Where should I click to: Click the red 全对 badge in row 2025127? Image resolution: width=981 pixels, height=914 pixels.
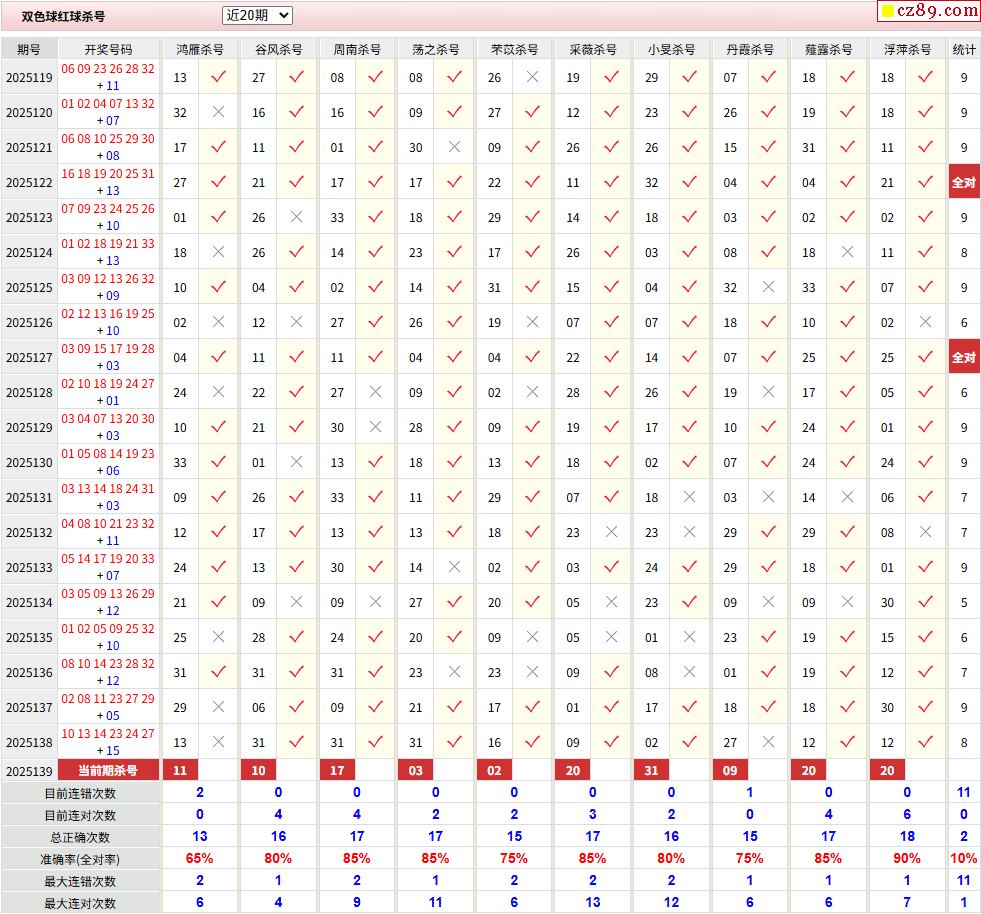tap(963, 357)
